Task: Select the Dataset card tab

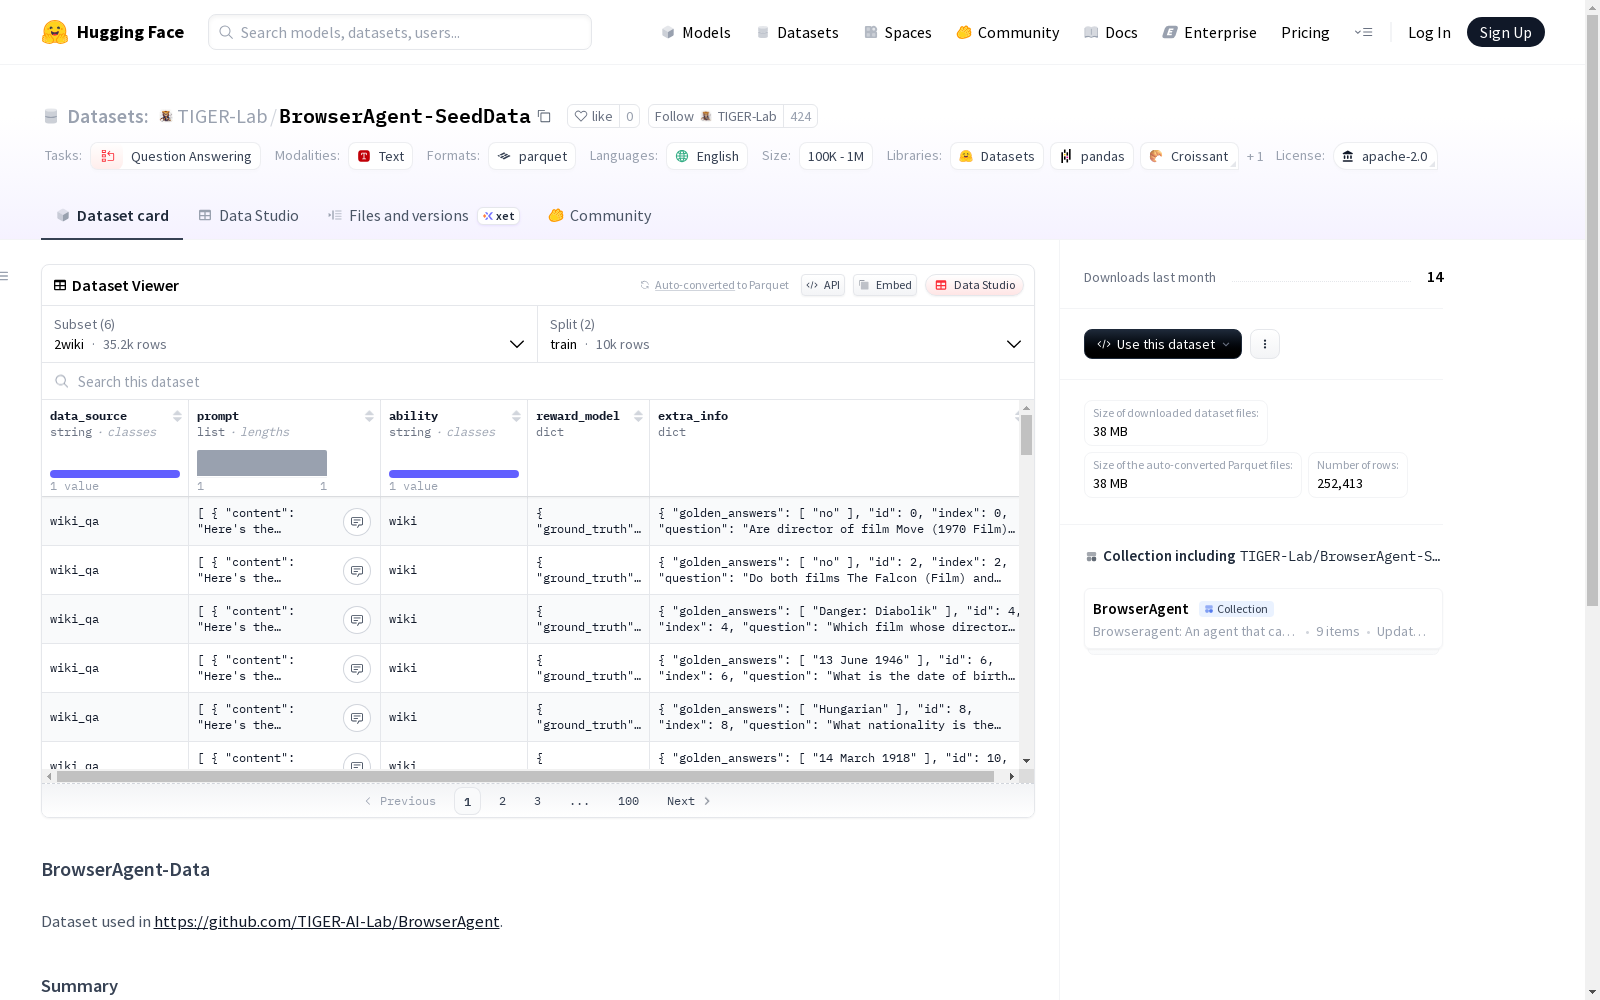Action: point(112,216)
